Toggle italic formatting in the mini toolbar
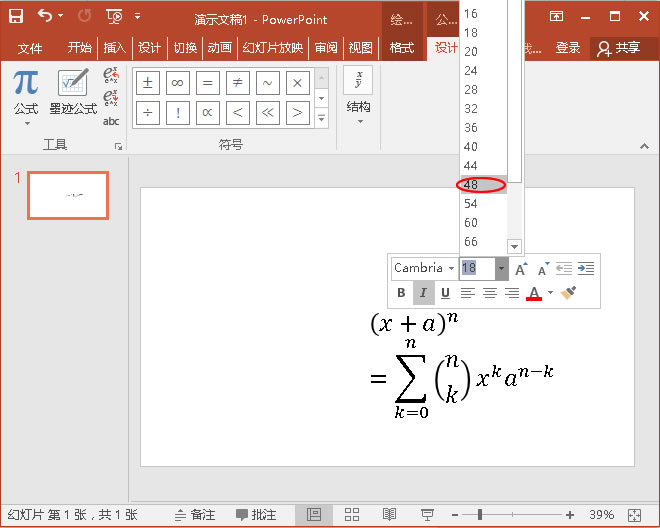The height and width of the screenshot is (528, 660). [423, 293]
